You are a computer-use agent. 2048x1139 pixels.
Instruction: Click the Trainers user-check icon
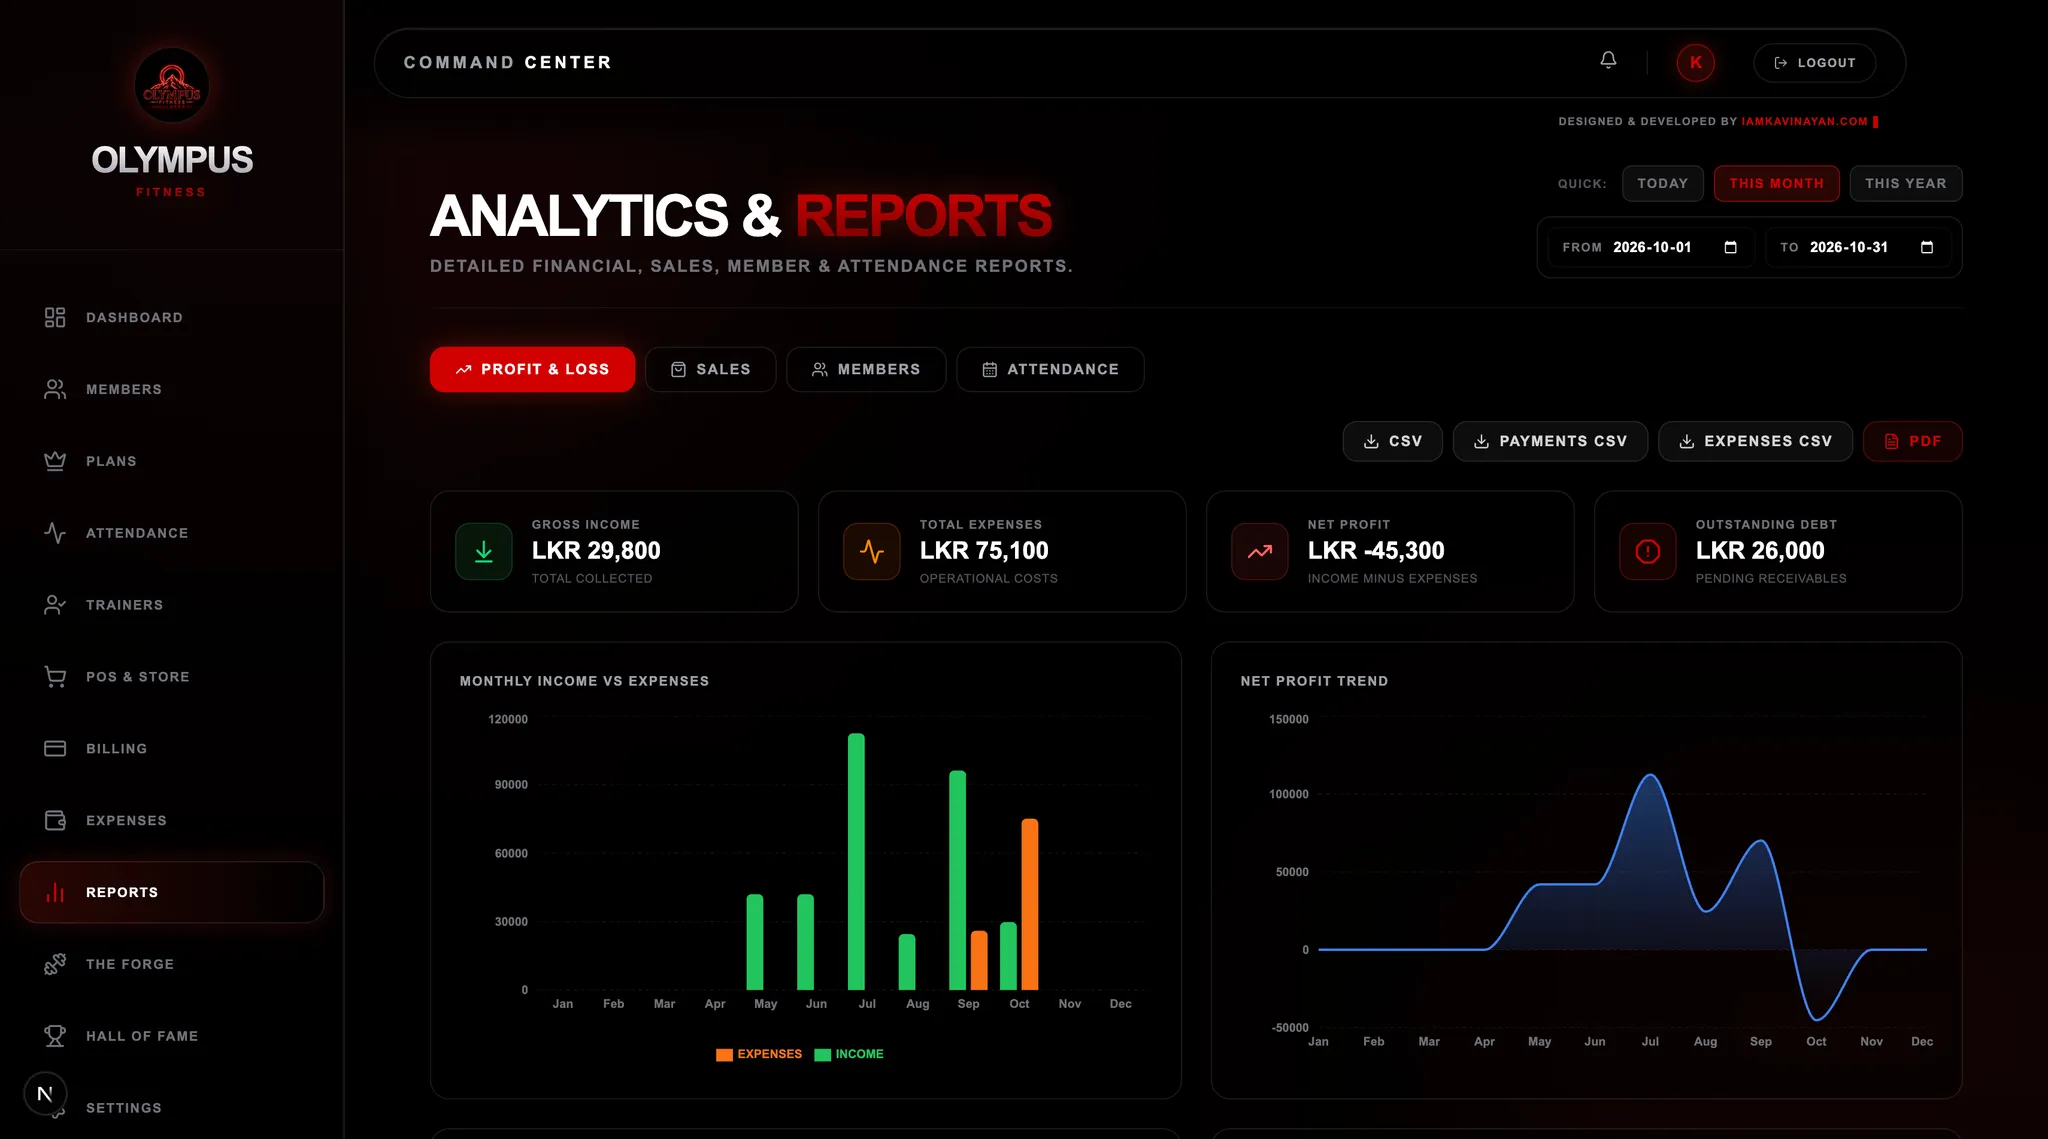pos(55,605)
